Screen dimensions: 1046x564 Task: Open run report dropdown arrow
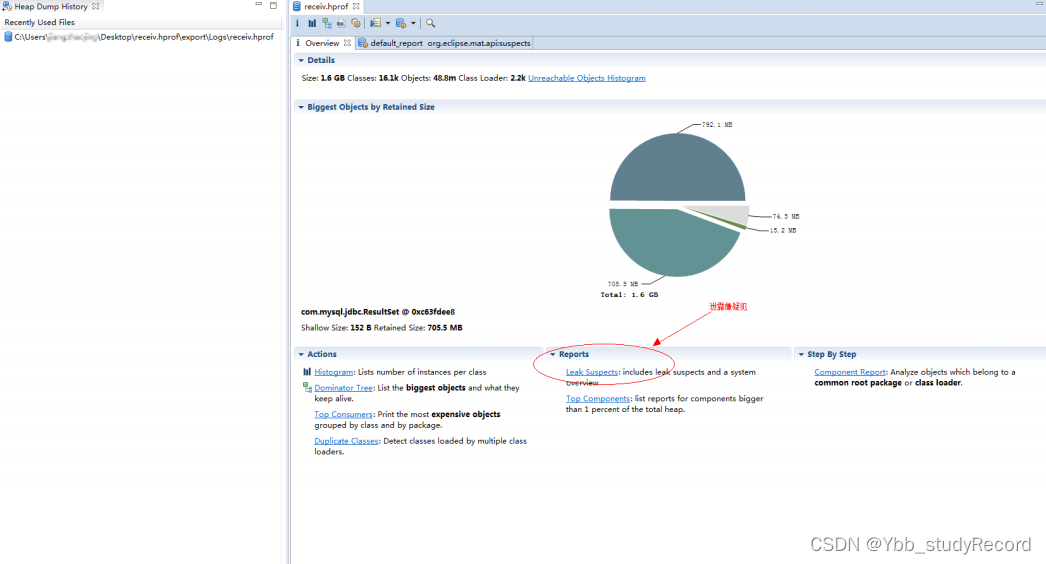click(388, 23)
